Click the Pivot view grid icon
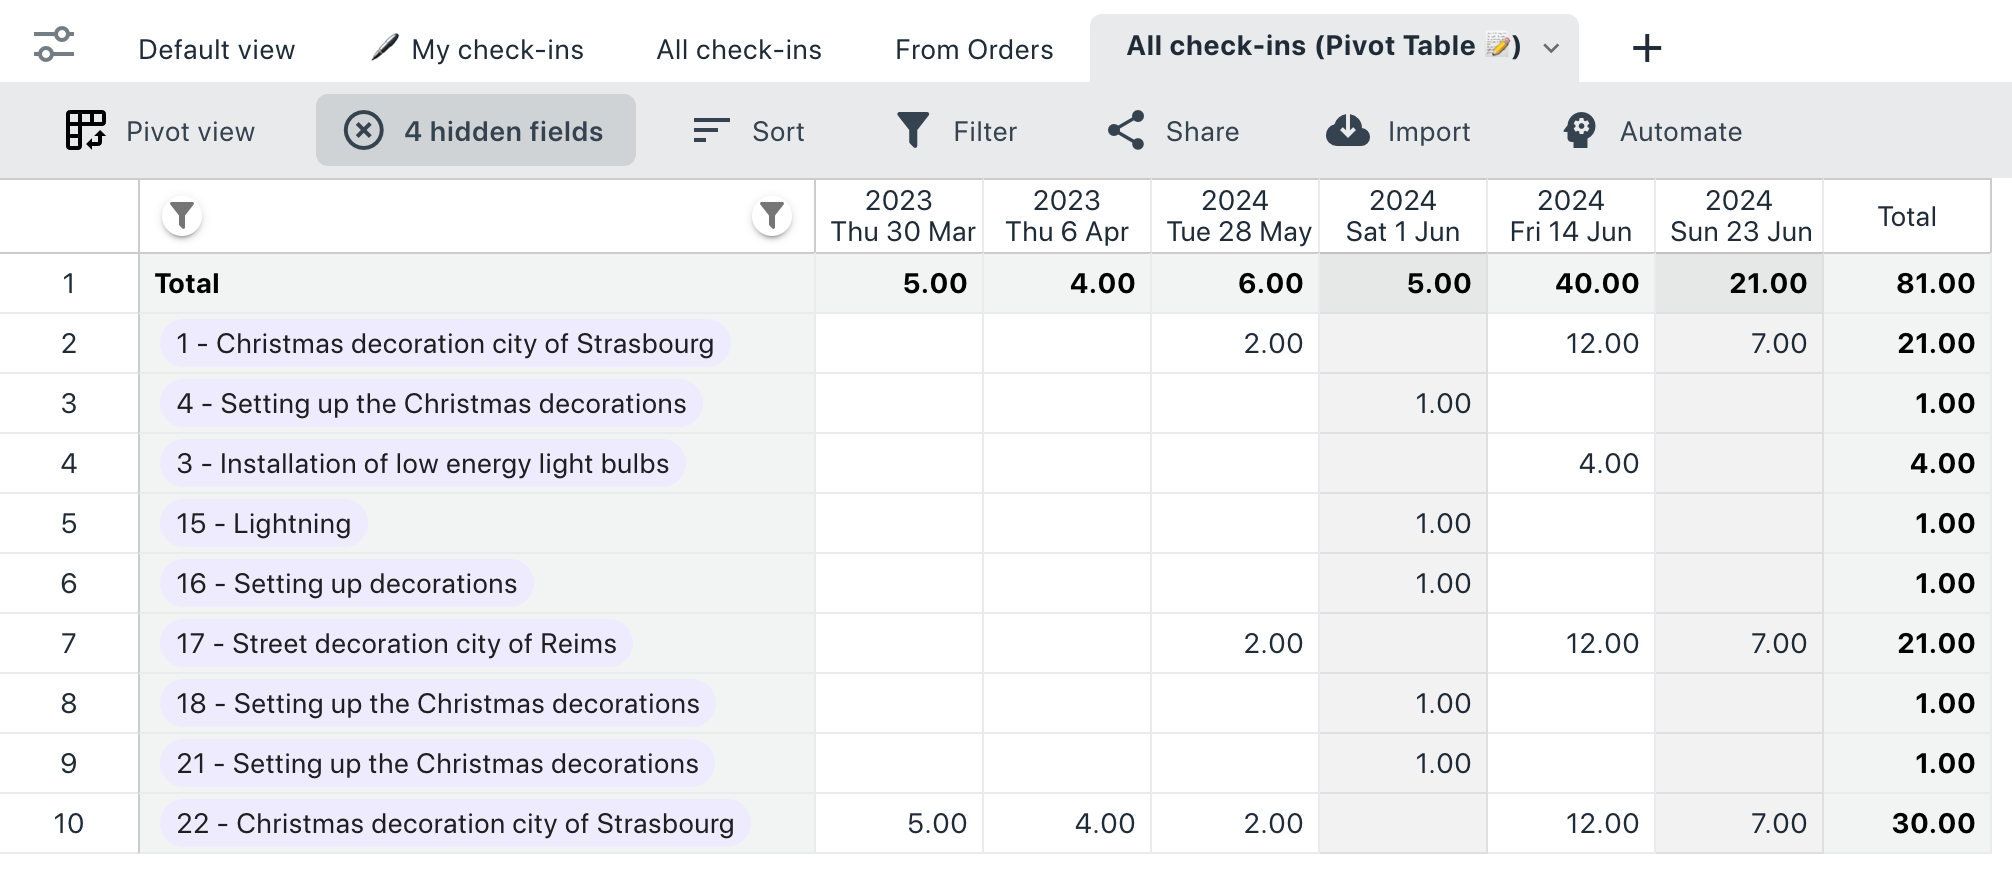Viewport: 2012px width, 878px height. pyautogui.click(x=86, y=131)
